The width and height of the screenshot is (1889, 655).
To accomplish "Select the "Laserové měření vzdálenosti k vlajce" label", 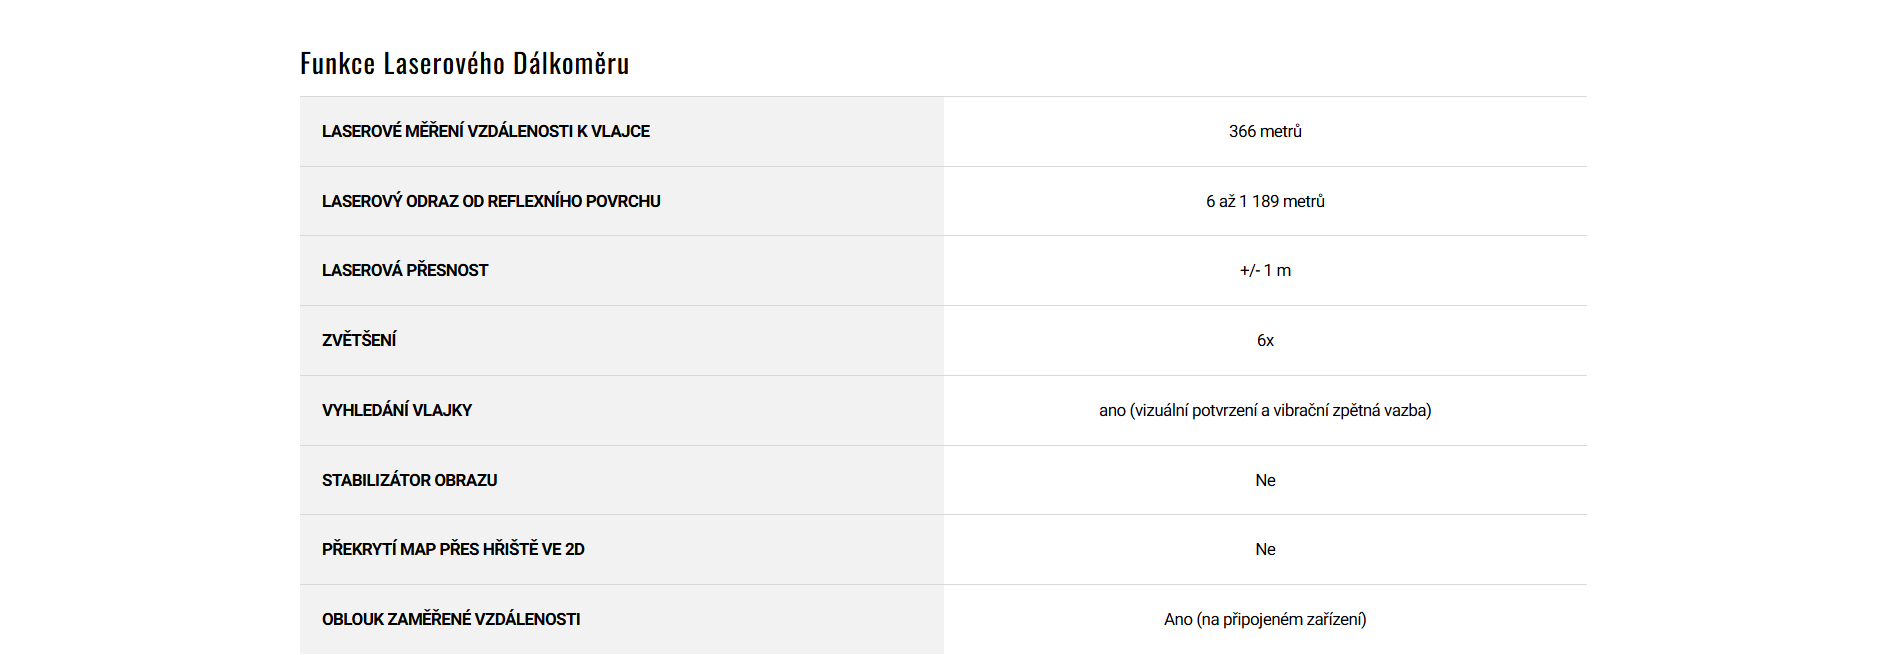I will coord(485,131).
